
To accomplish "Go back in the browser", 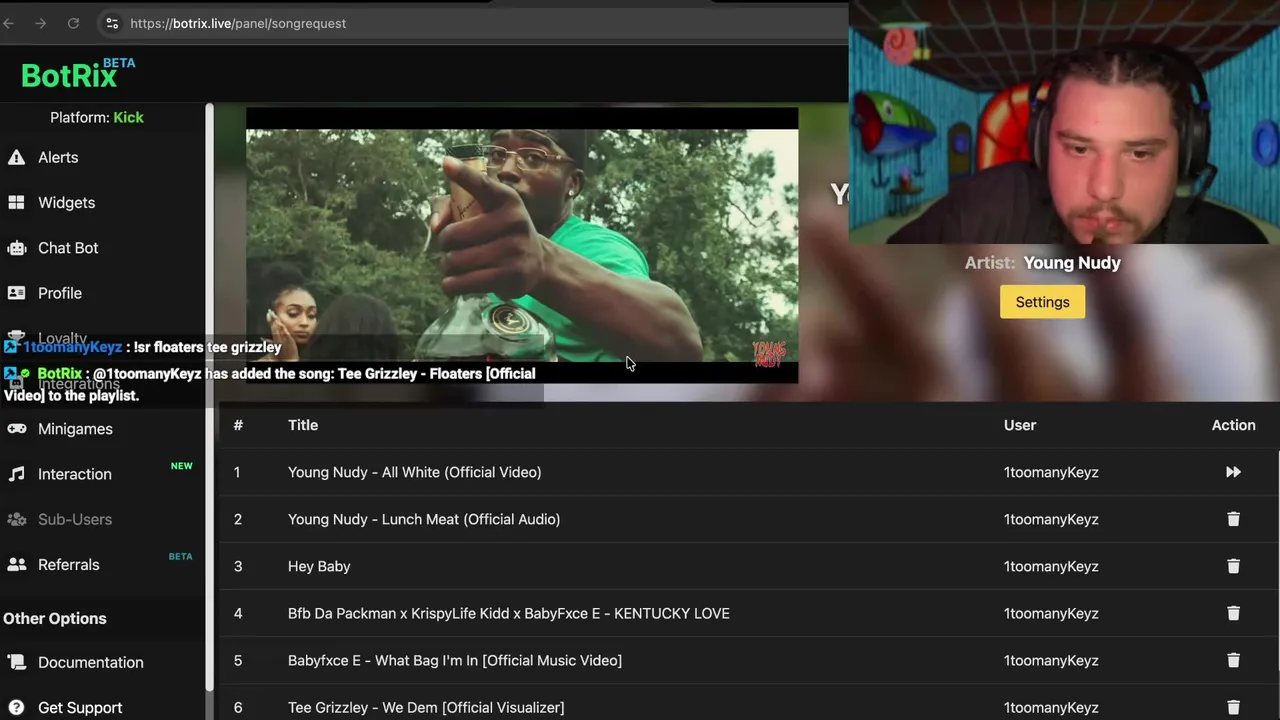I will click(x=9, y=23).
